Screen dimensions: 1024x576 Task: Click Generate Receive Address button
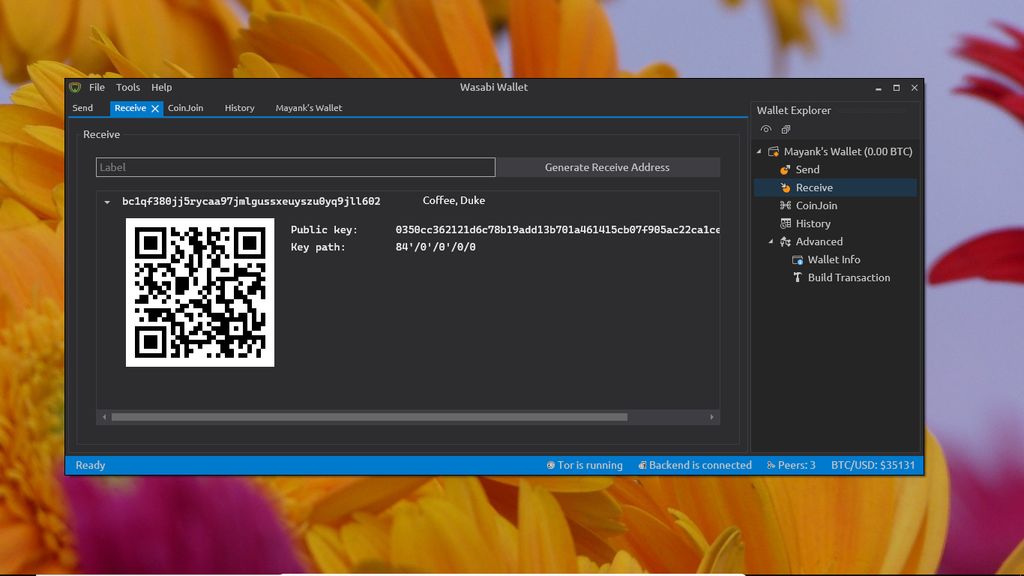[607, 167]
